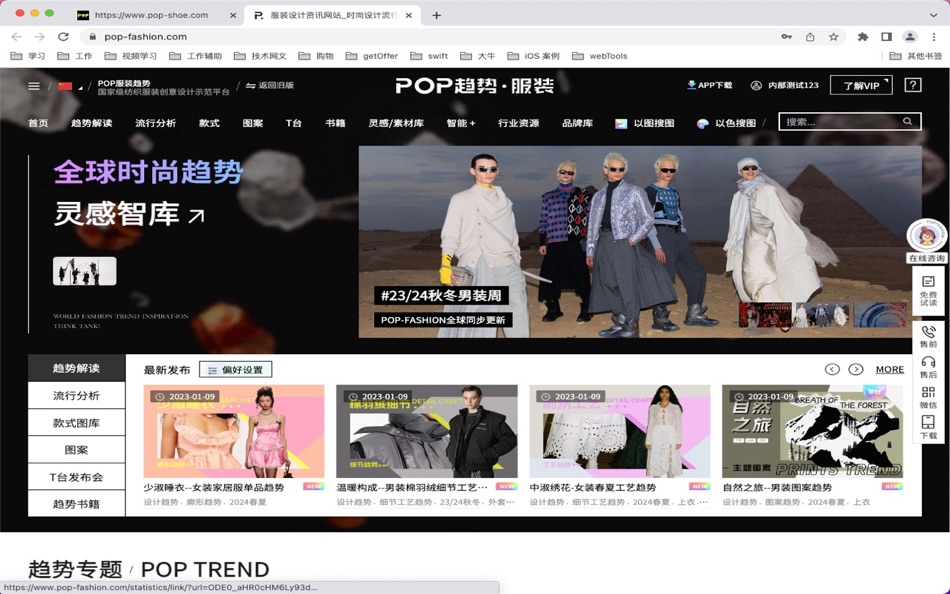Click the MORE link
This screenshot has width=950, height=594.
[x=889, y=369]
